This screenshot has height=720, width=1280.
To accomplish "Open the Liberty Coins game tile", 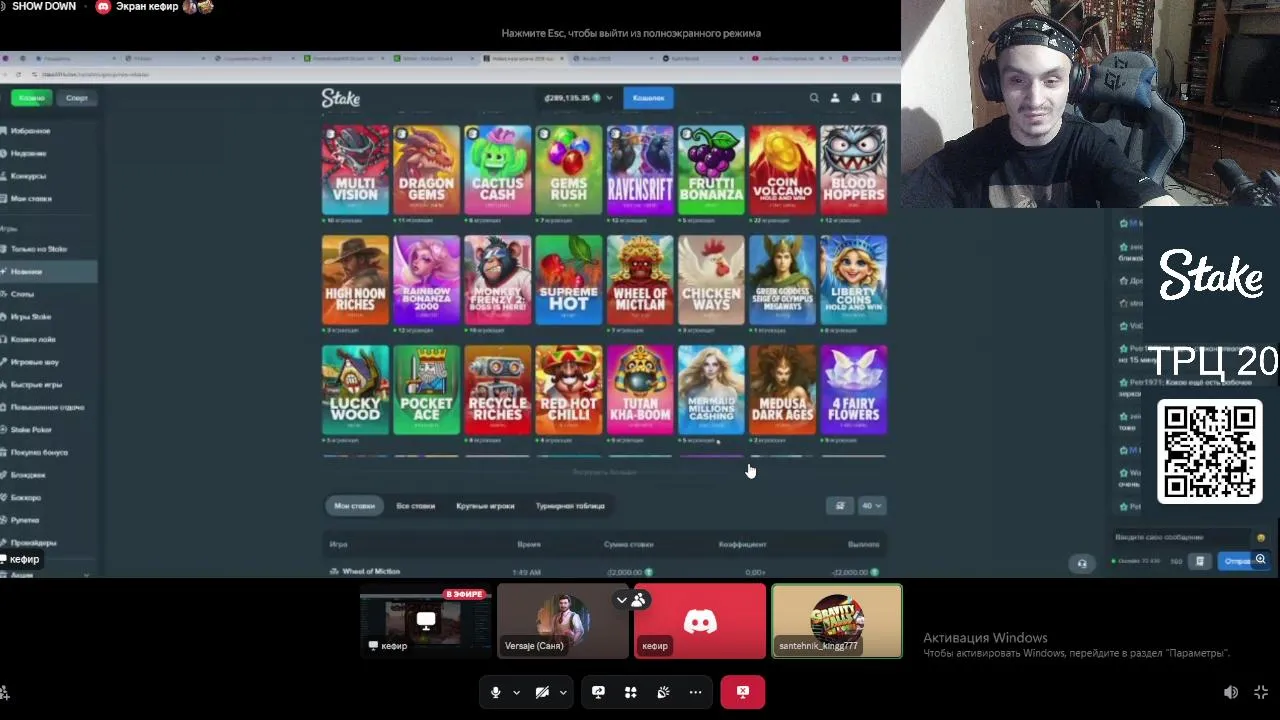I will (854, 280).
